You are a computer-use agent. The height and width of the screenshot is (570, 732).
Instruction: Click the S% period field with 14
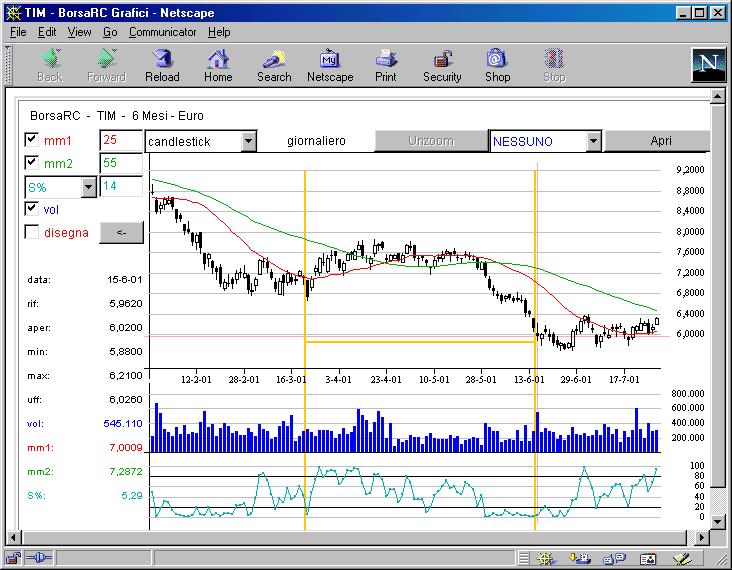(x=121, y=186)
